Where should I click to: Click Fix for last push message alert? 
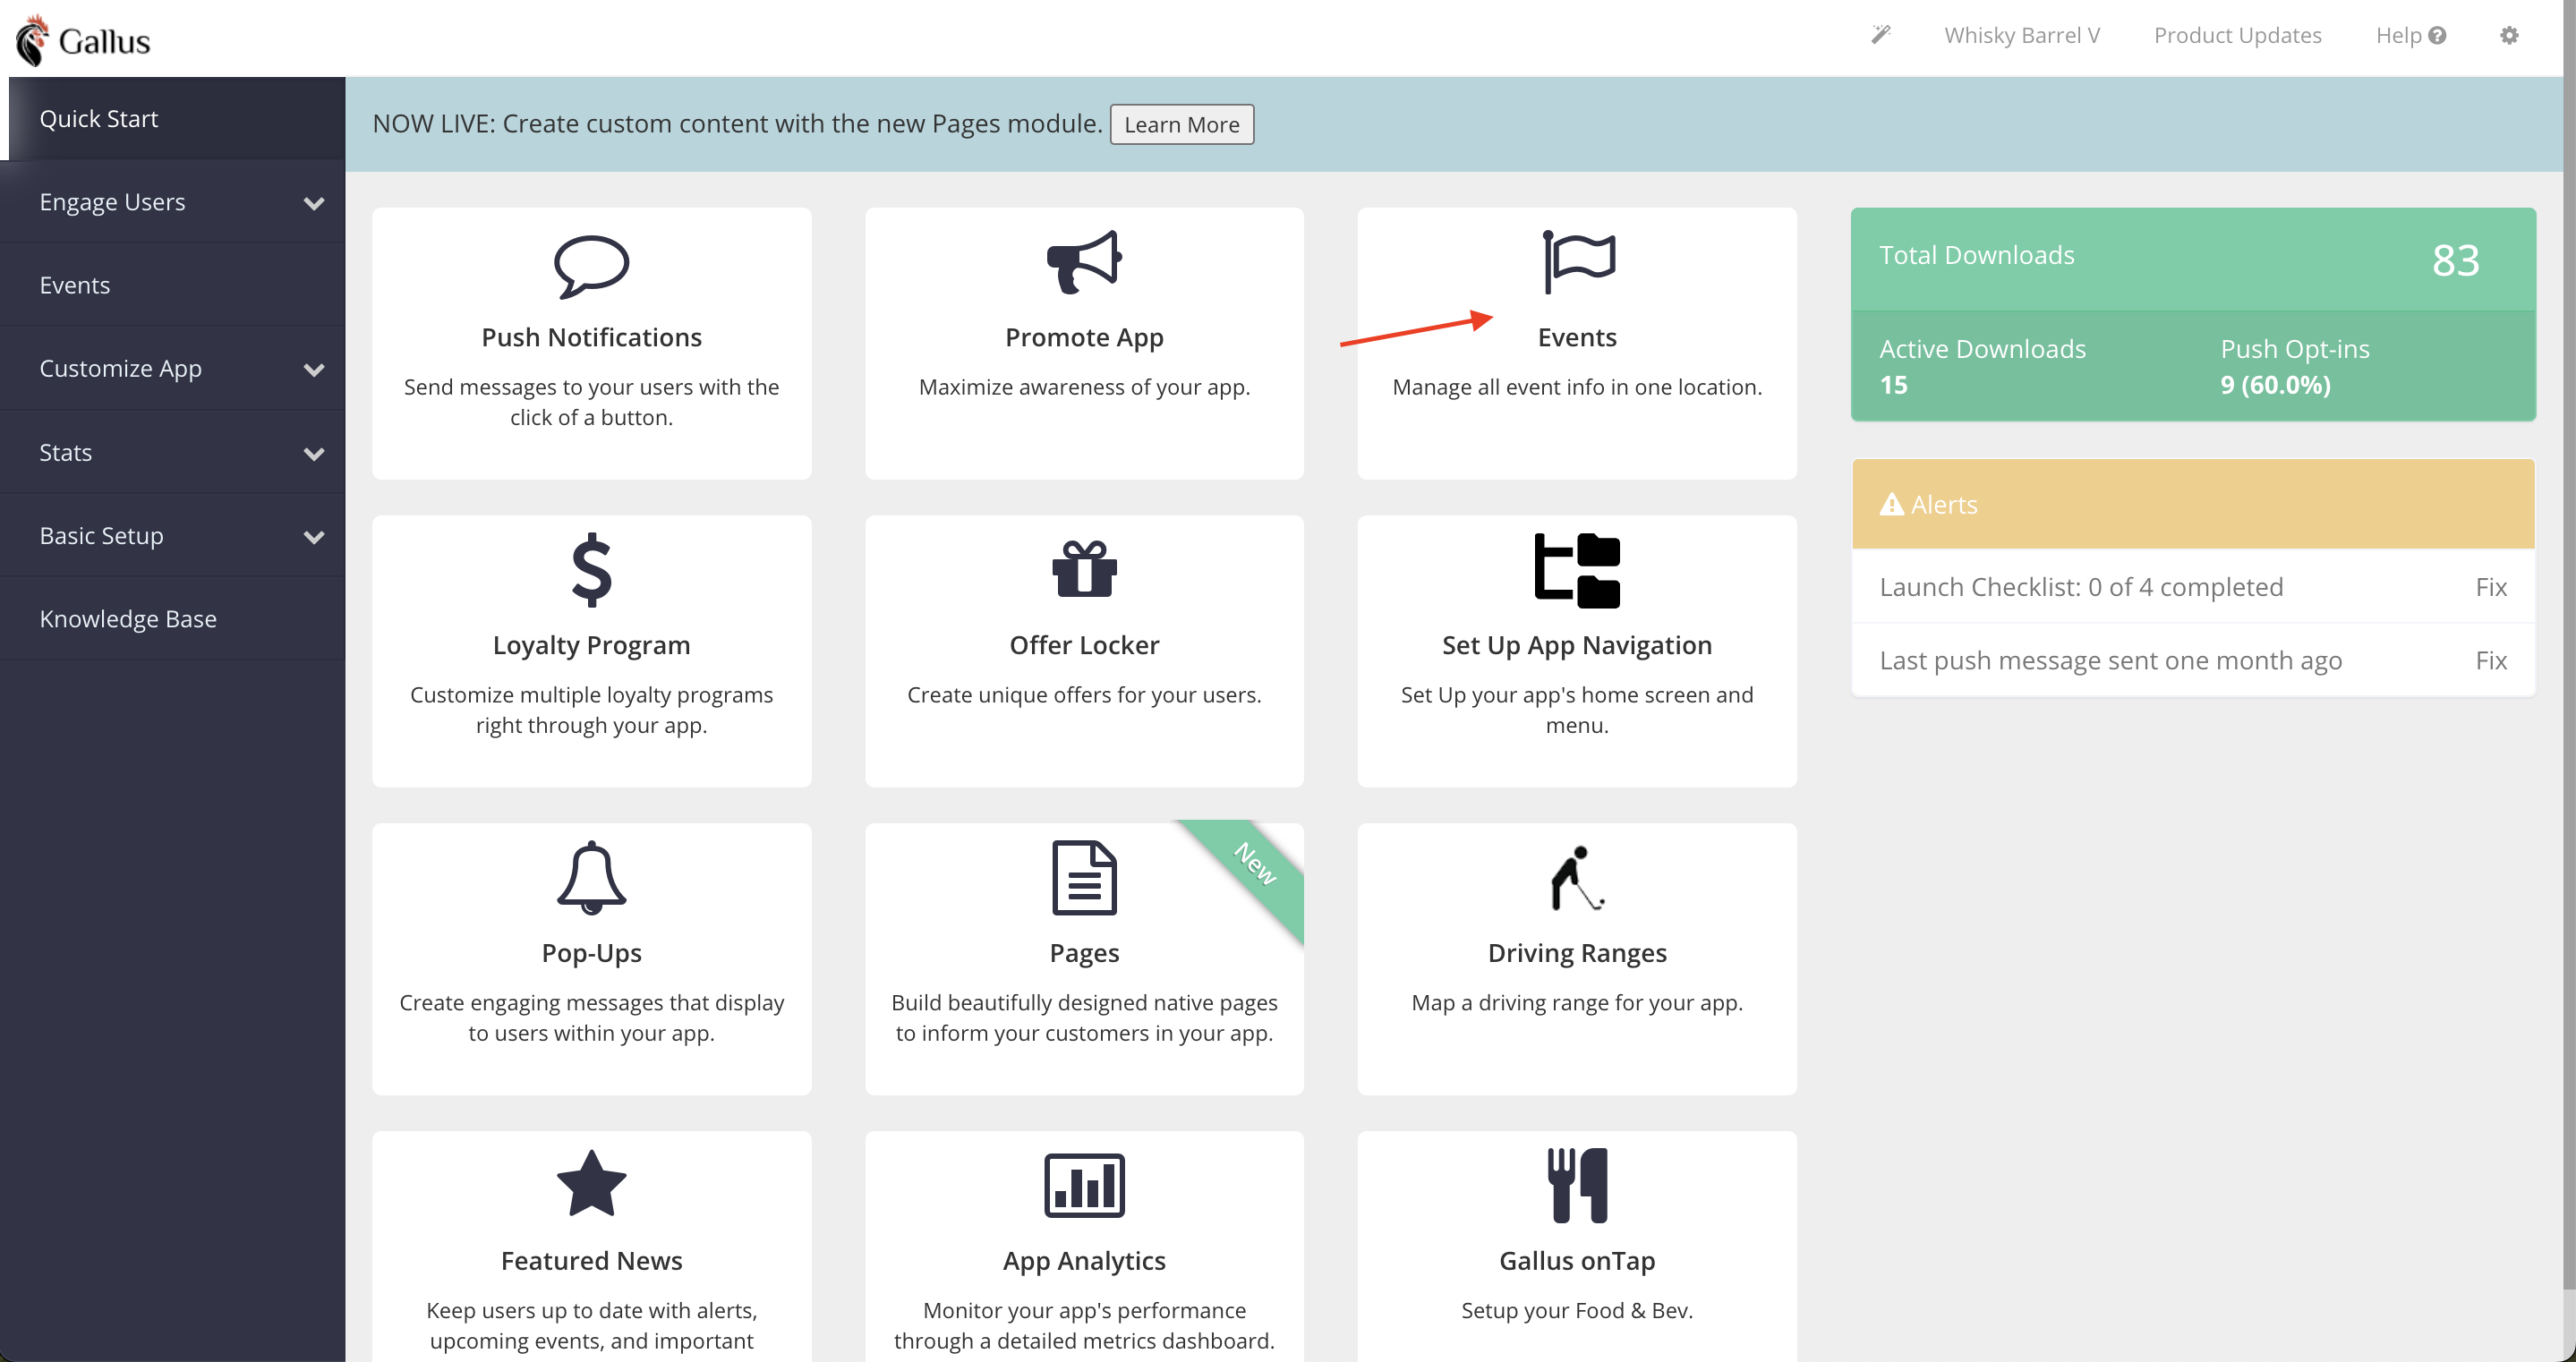point(2490,660)
